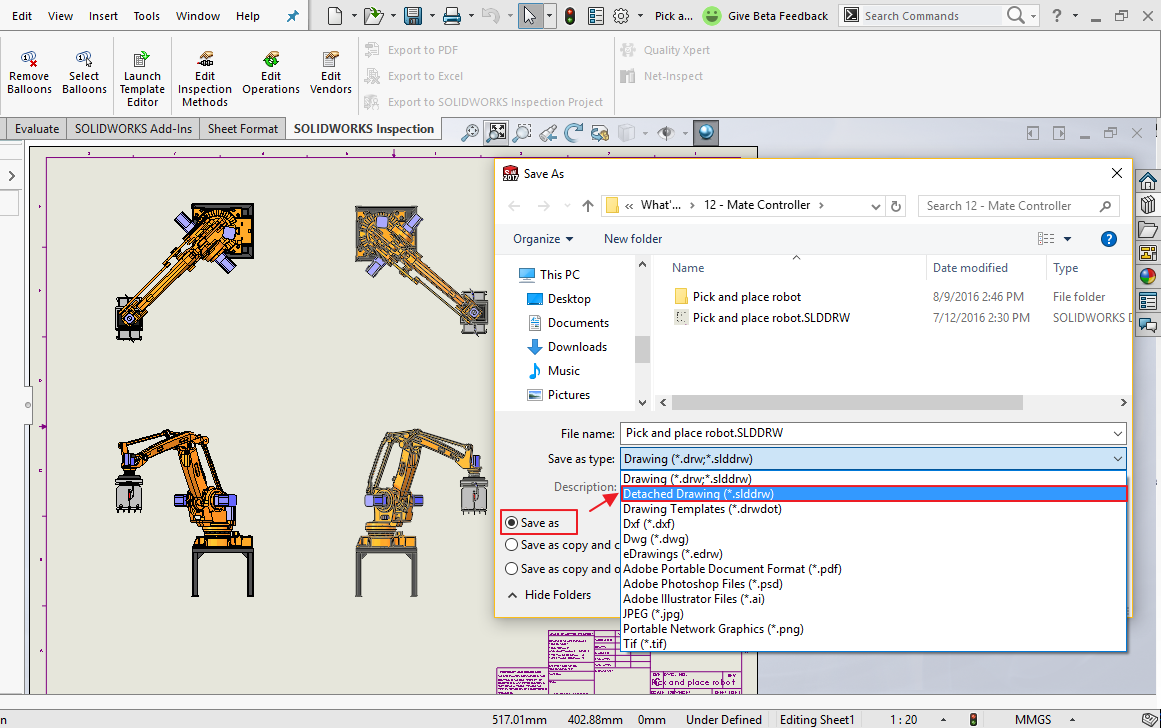Click the folder tree vertical scrollbar
This screenshot has height=728, width=1161.
click(x=642, y=349)
